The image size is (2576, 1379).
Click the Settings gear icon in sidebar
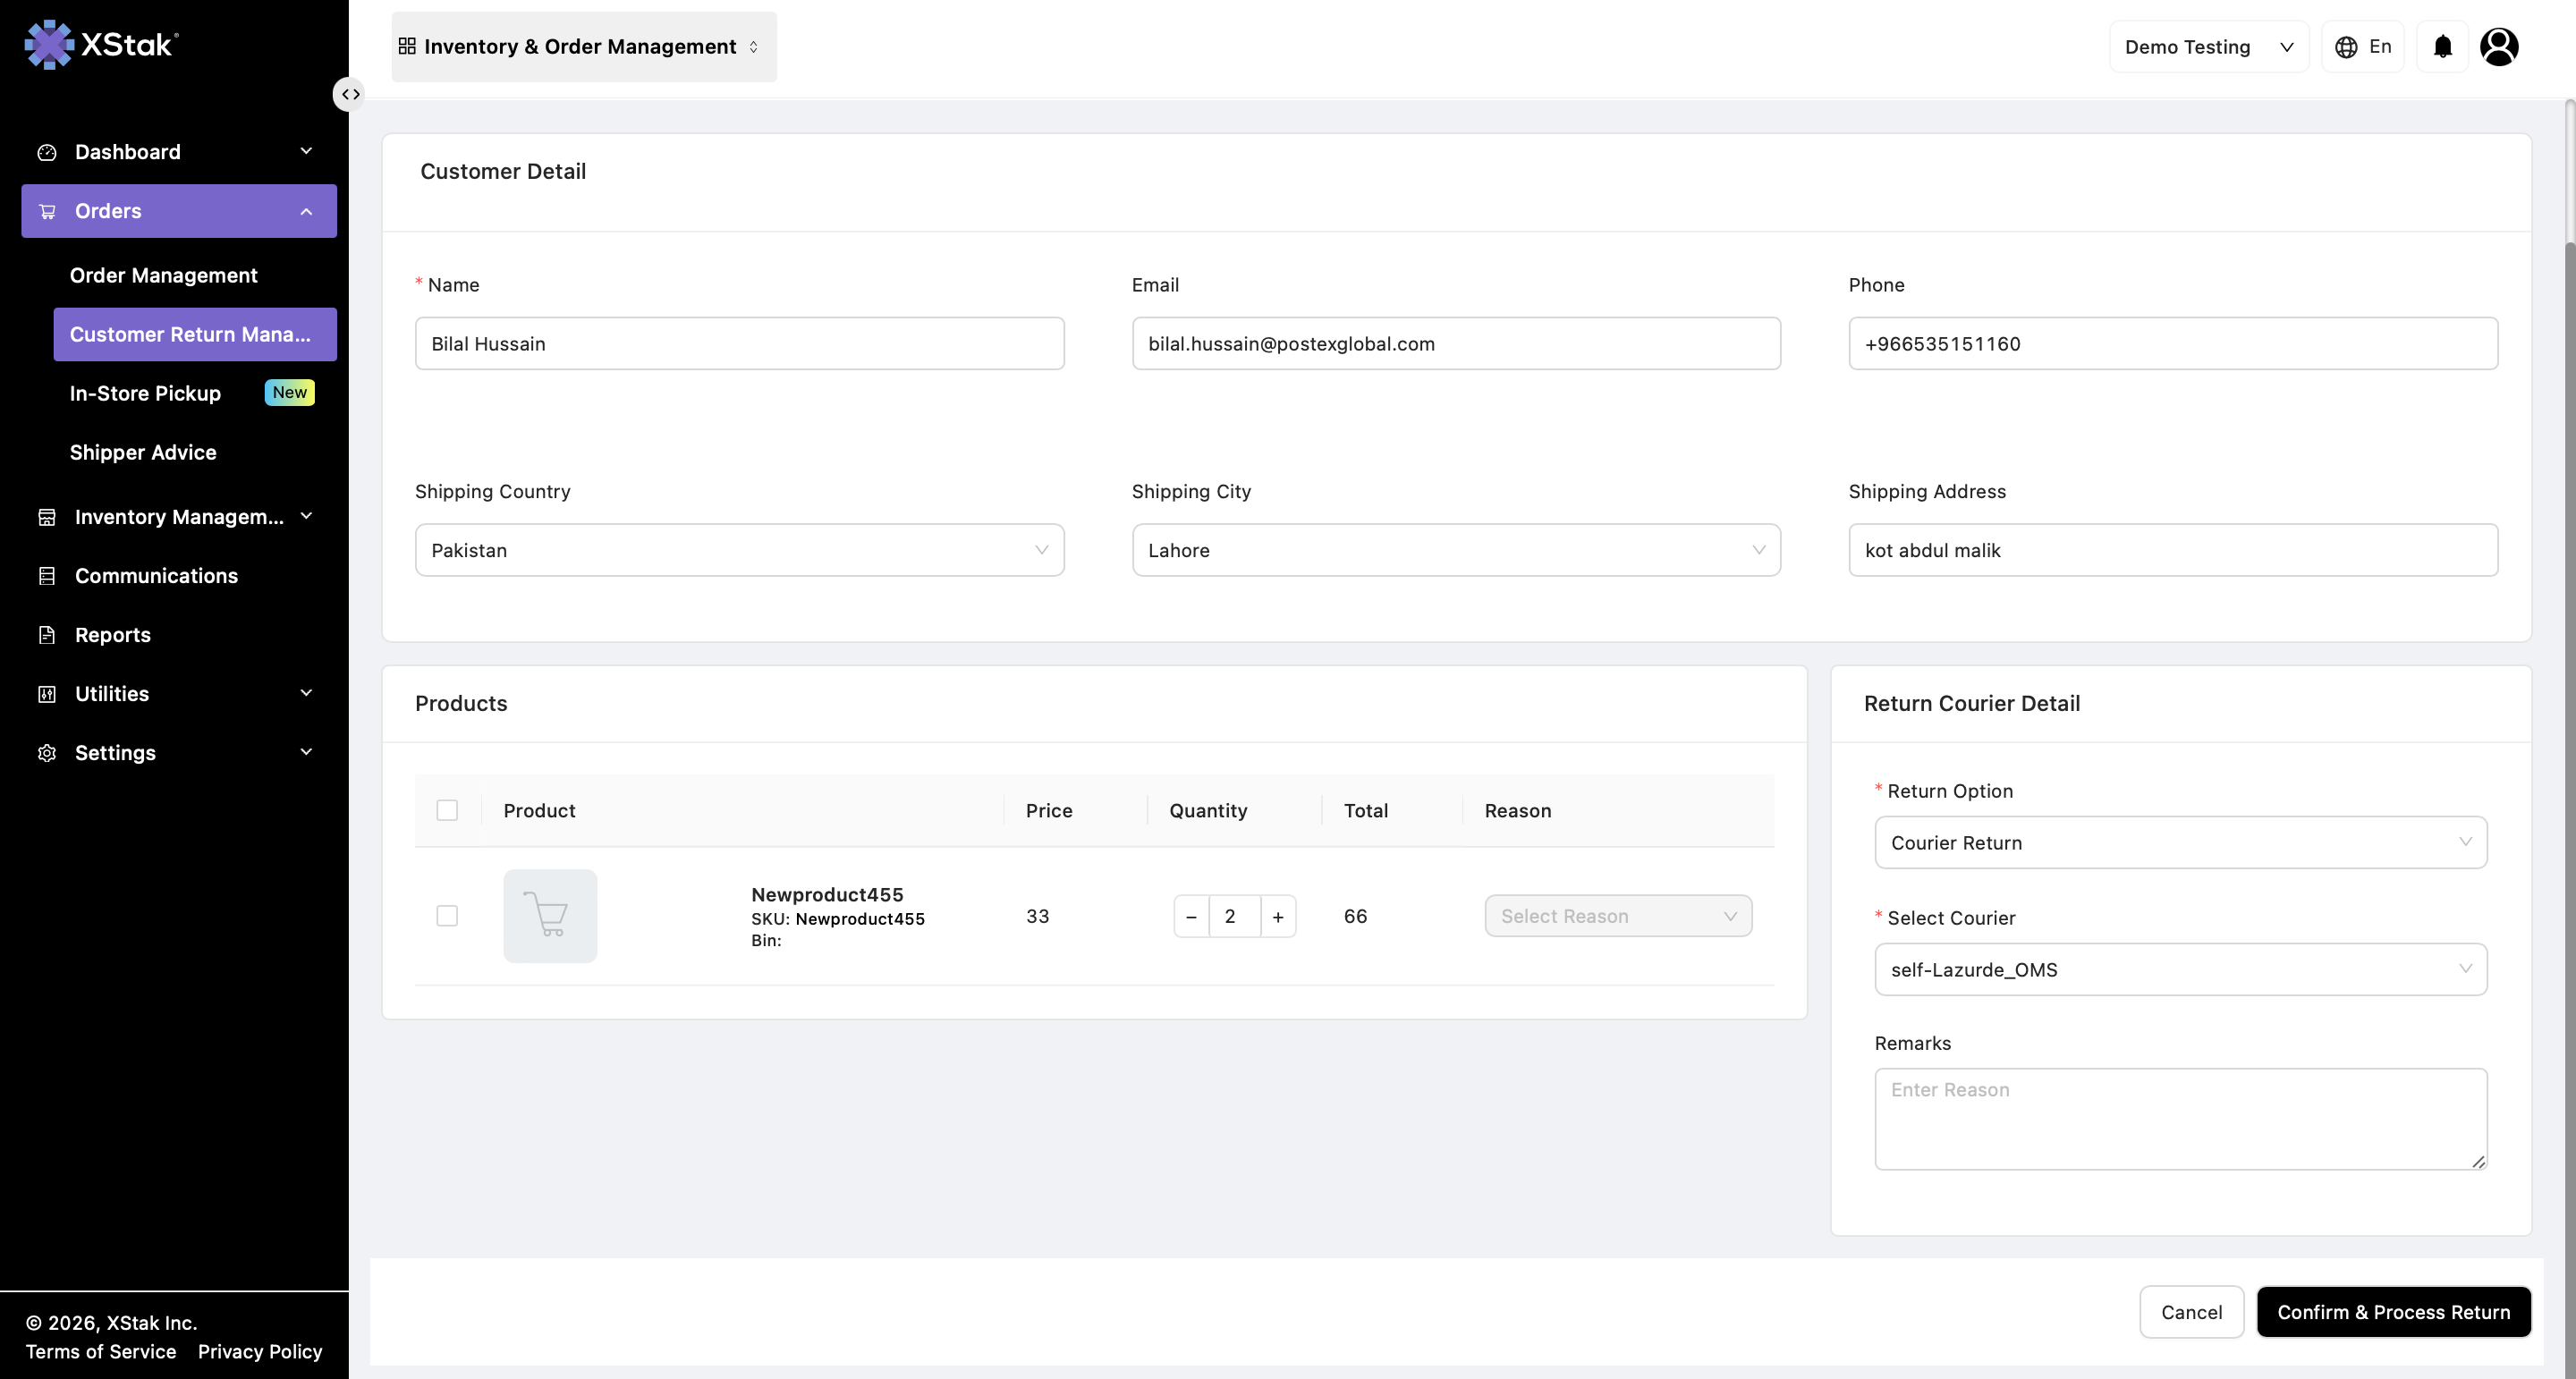click(47, 753)
